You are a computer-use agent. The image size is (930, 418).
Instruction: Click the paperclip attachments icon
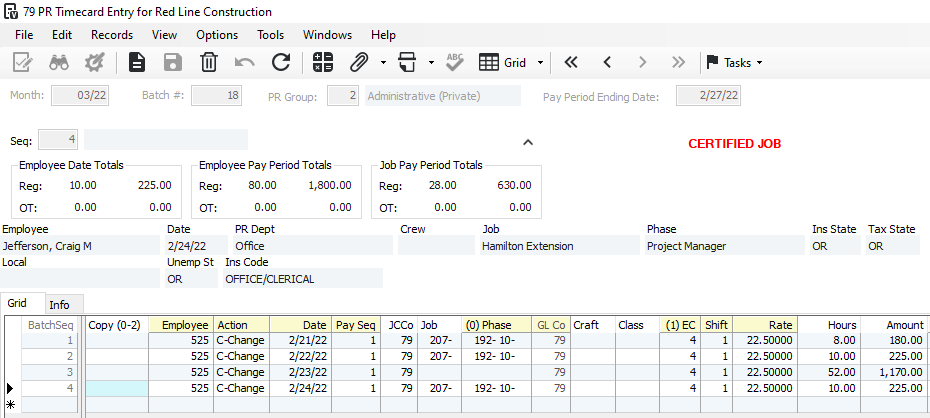359,62
